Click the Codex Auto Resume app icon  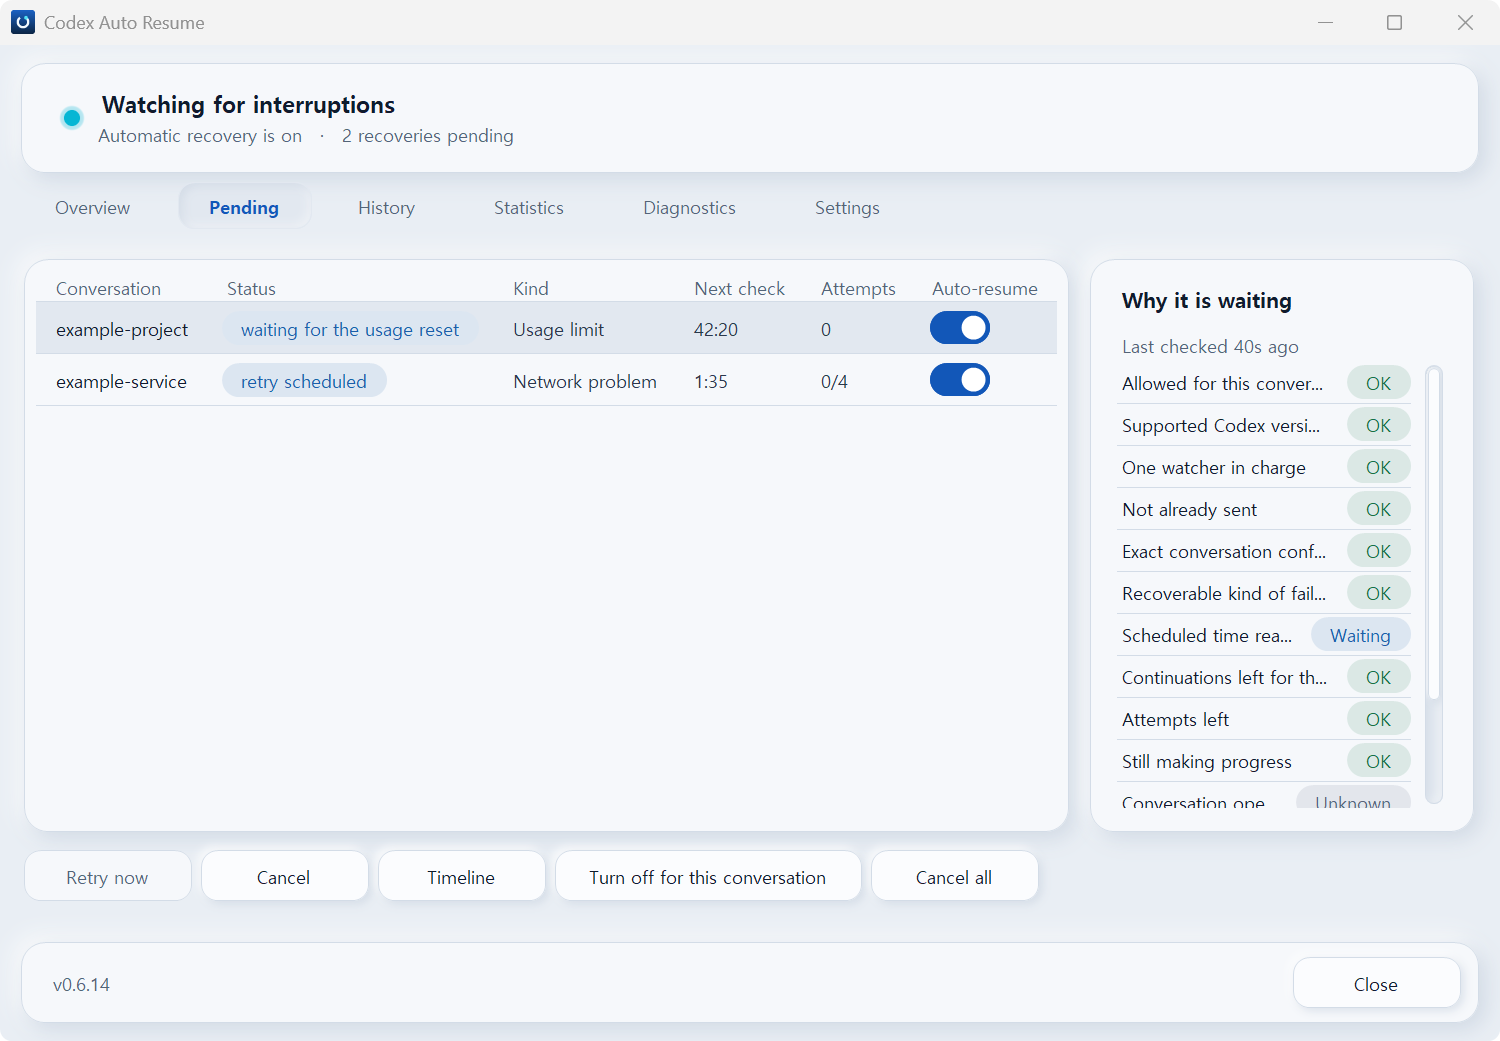coord(23,22)
